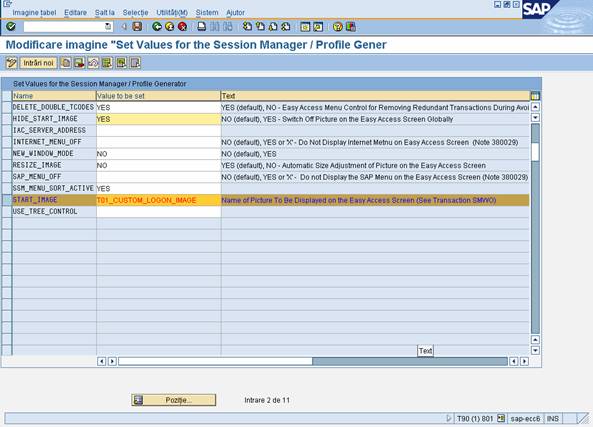
Task: Select row marker for IAC_SERVER_ADDRESS
Action: point(7,130)
